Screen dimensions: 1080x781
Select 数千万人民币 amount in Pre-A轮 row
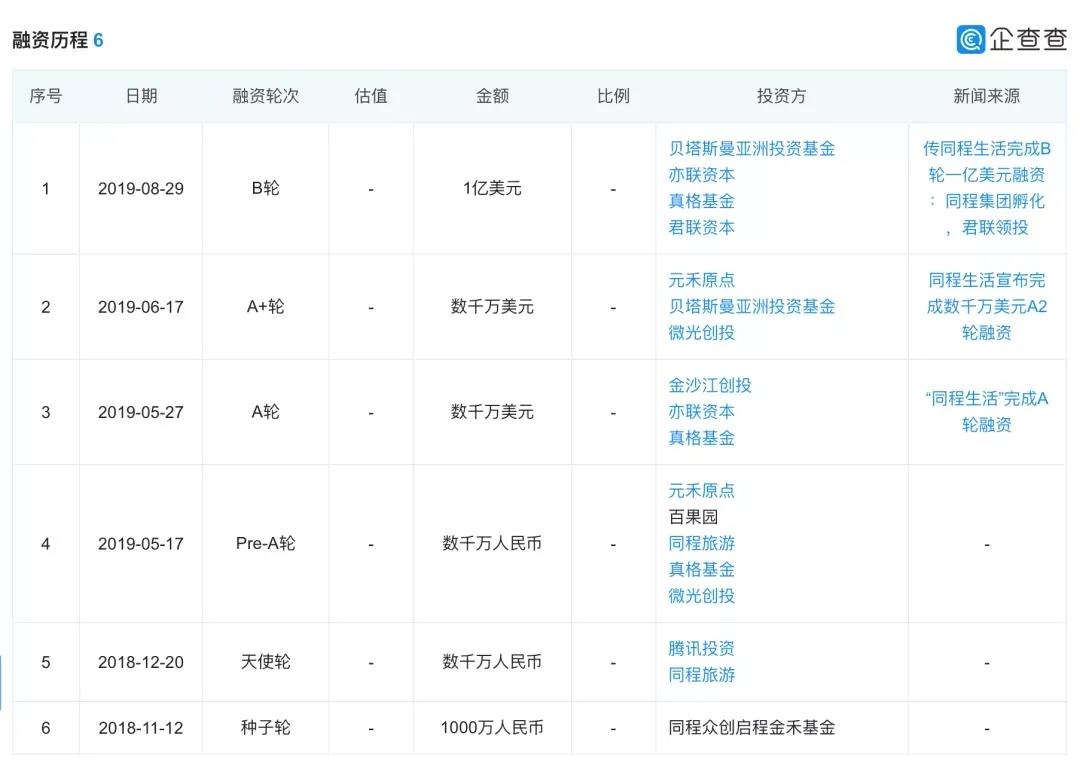click(x=492, y=543)
